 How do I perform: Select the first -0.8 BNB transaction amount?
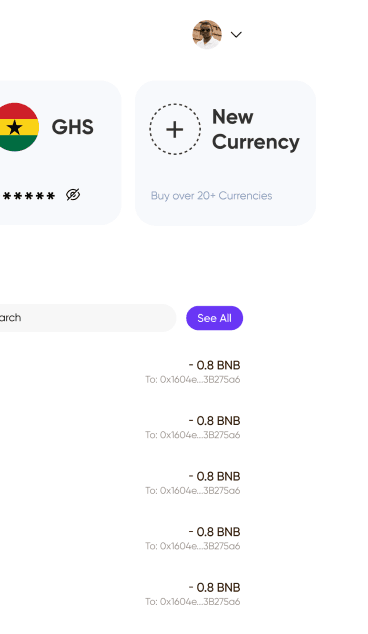(x=214, y=365)
